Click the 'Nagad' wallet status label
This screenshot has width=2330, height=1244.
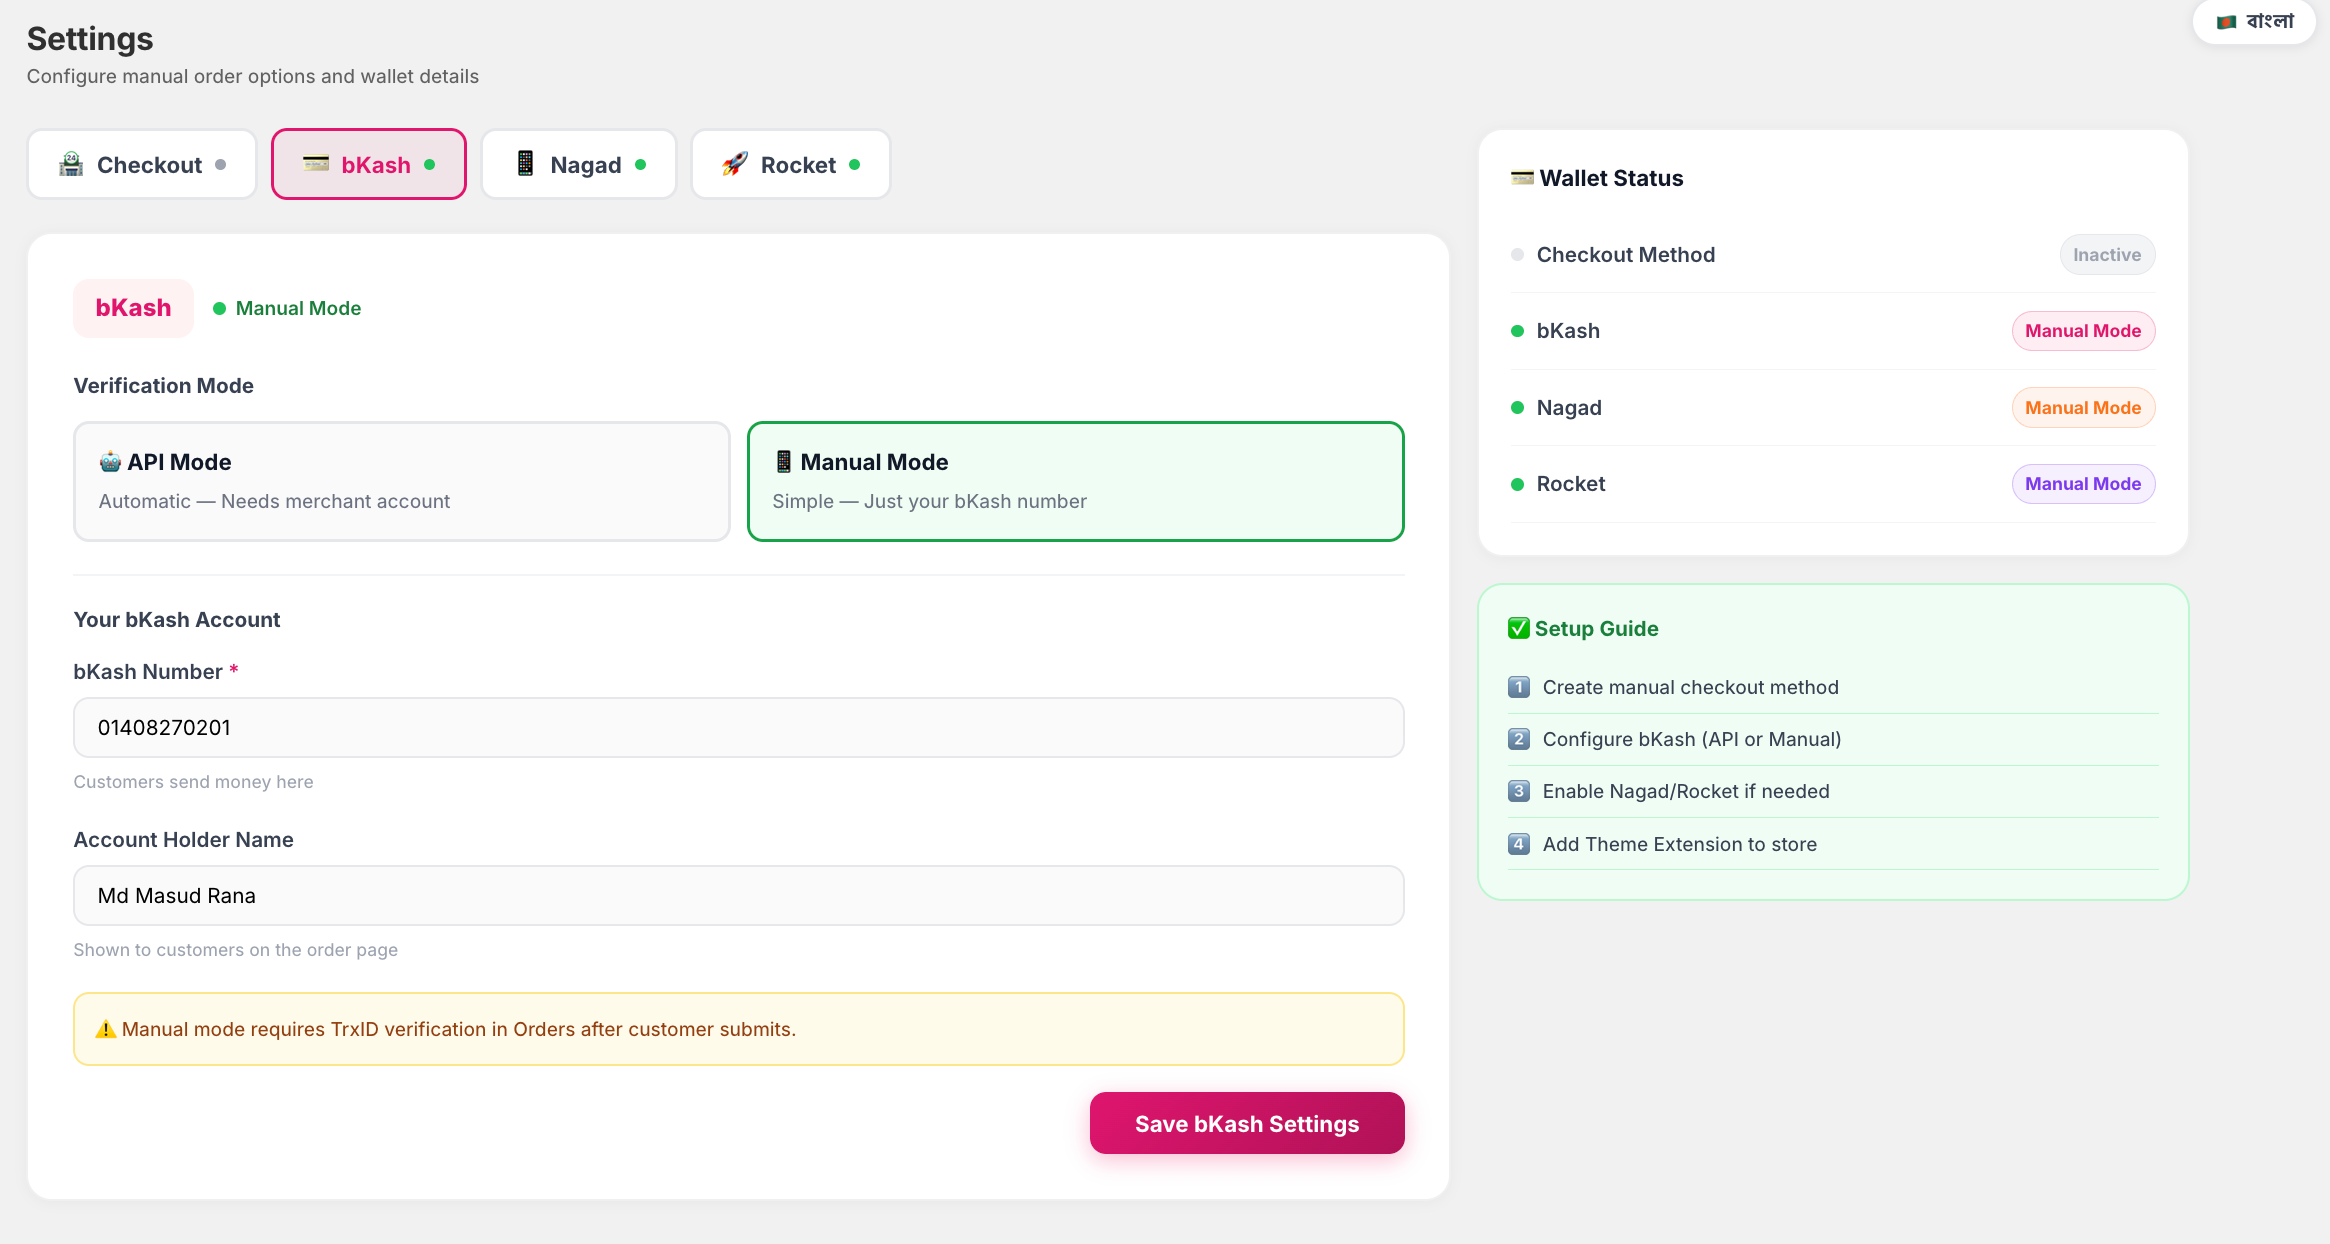(1569, 408)
